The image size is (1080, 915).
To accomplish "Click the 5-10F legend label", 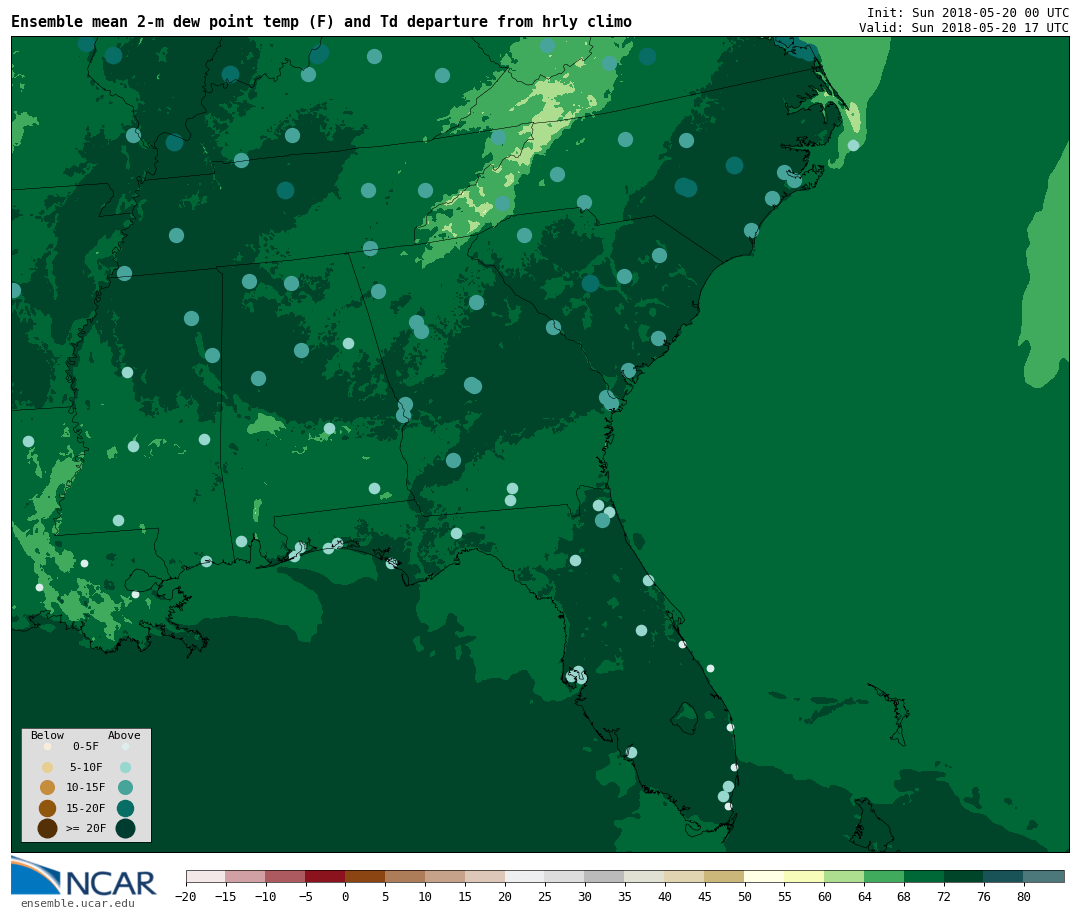I will tap(85, 767).
